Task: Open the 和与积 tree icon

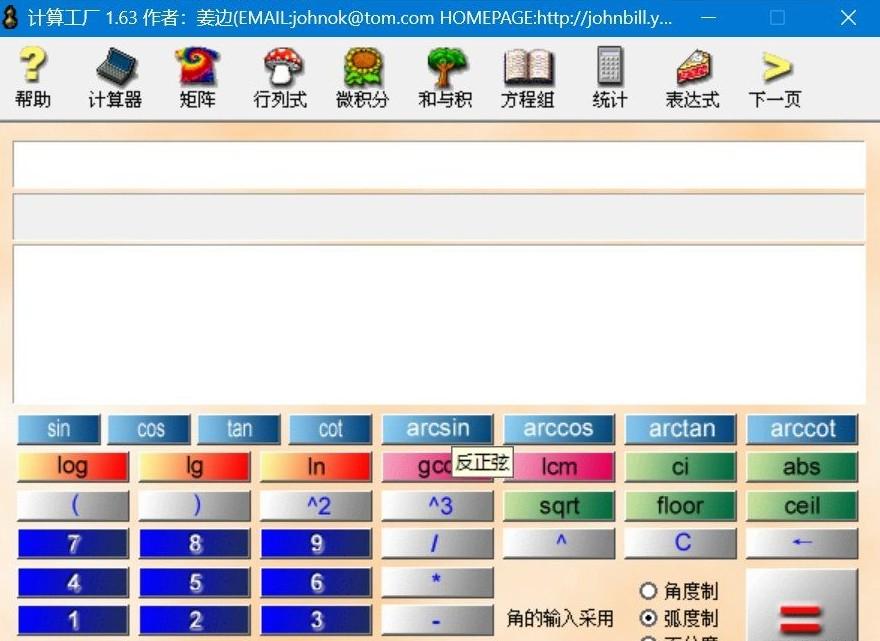Action: 445,77
